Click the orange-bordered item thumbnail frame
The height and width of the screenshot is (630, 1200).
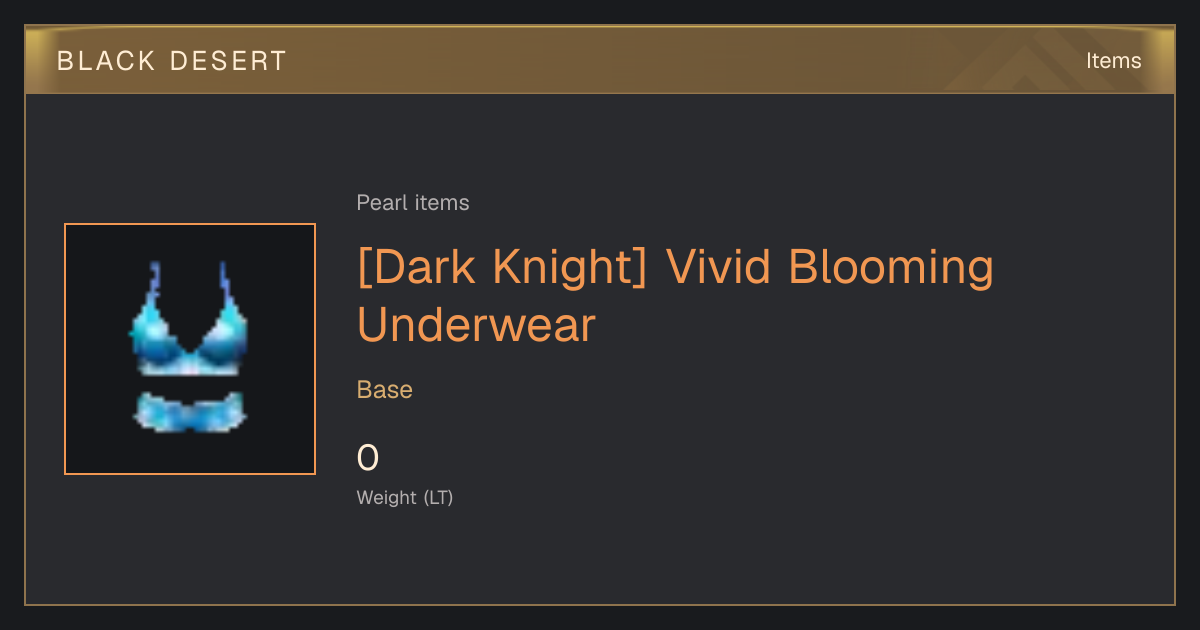[x=190, y=349]
